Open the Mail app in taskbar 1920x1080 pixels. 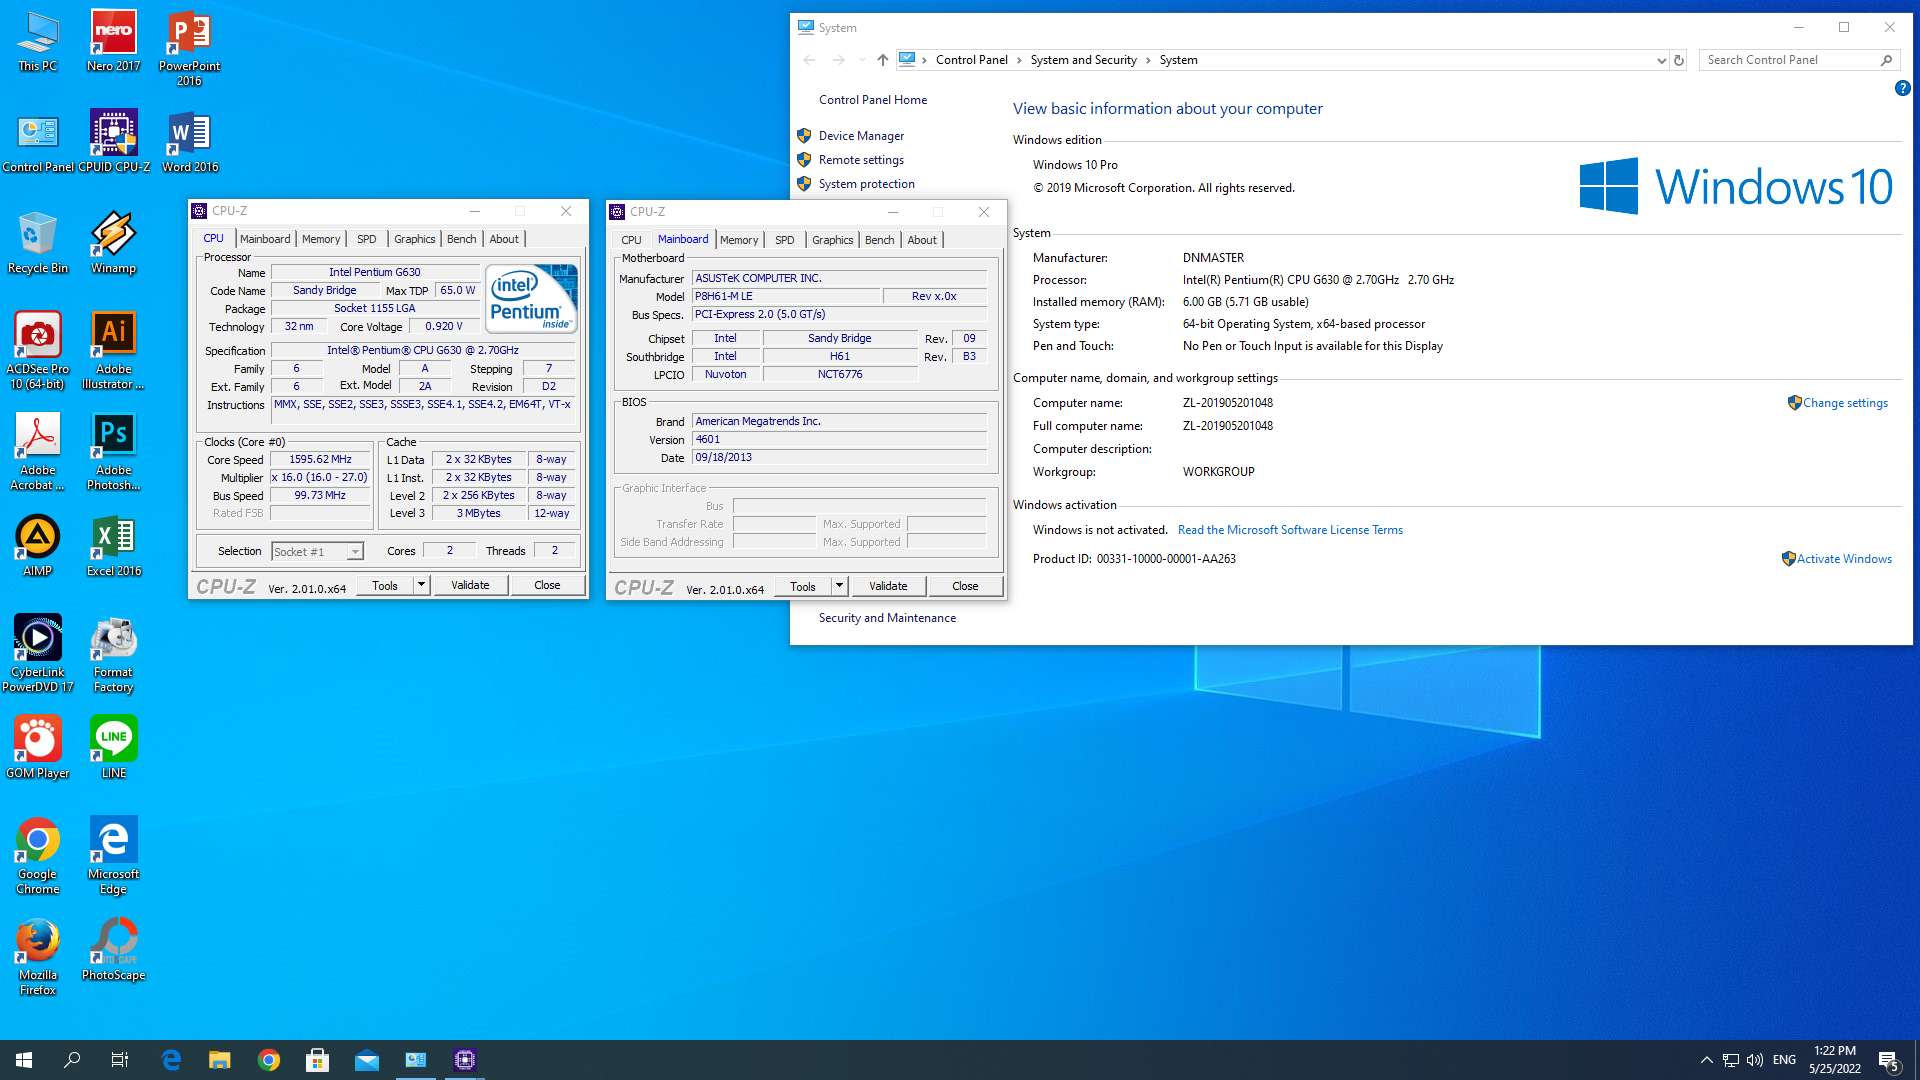pyautogui.click(x=367, y=1060)
